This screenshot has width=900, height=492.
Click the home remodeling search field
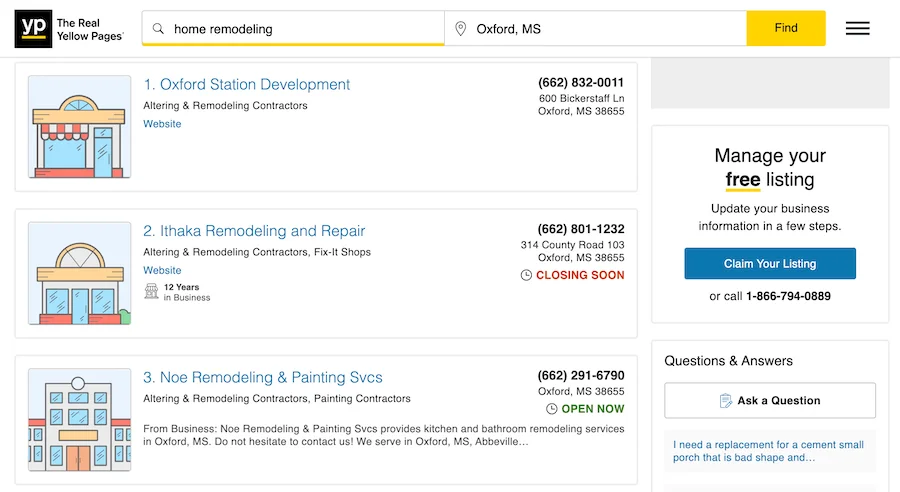[x=293, y=29]
